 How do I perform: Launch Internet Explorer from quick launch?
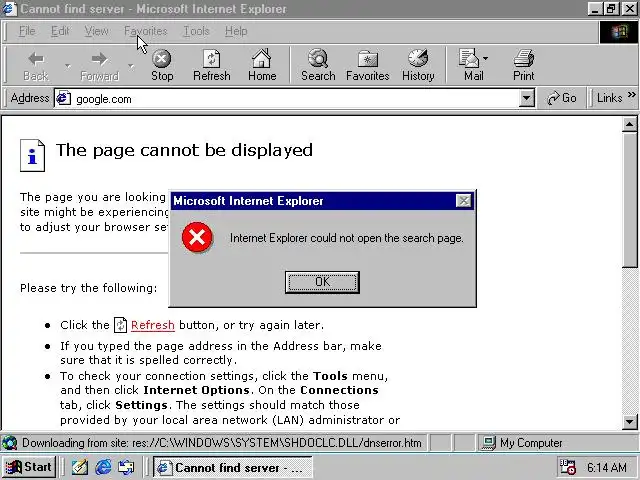pos(103,467)
